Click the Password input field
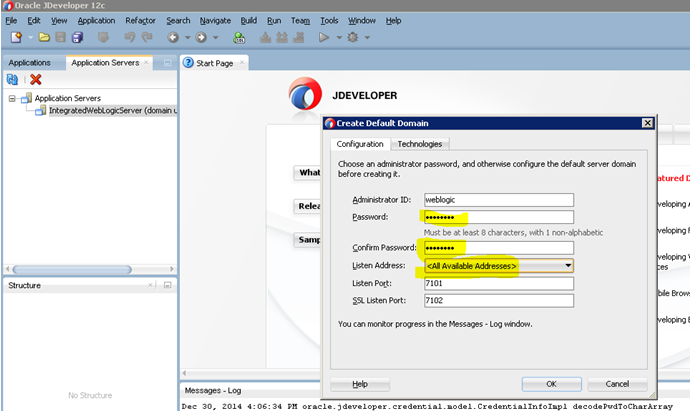692x418 pixels. click(x=499, y=217)
